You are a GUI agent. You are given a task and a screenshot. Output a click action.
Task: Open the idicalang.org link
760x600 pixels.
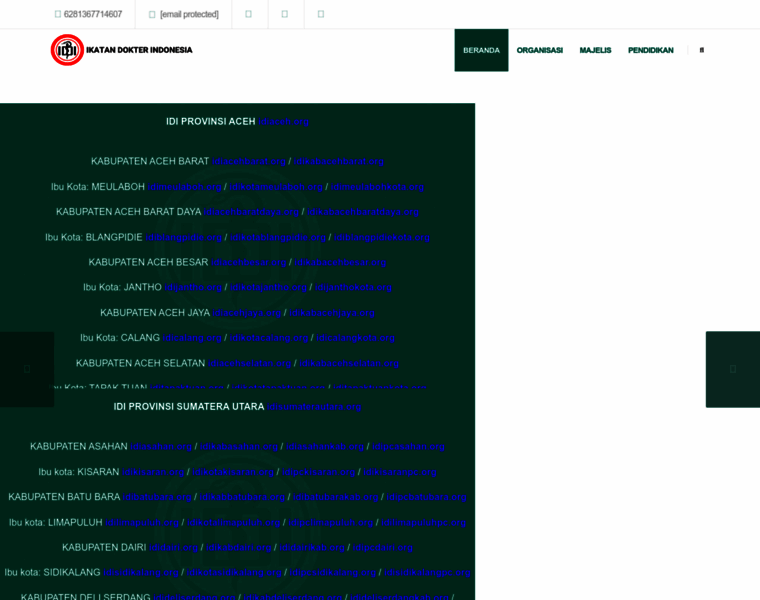pyautogui.click(x=192, y=338)
